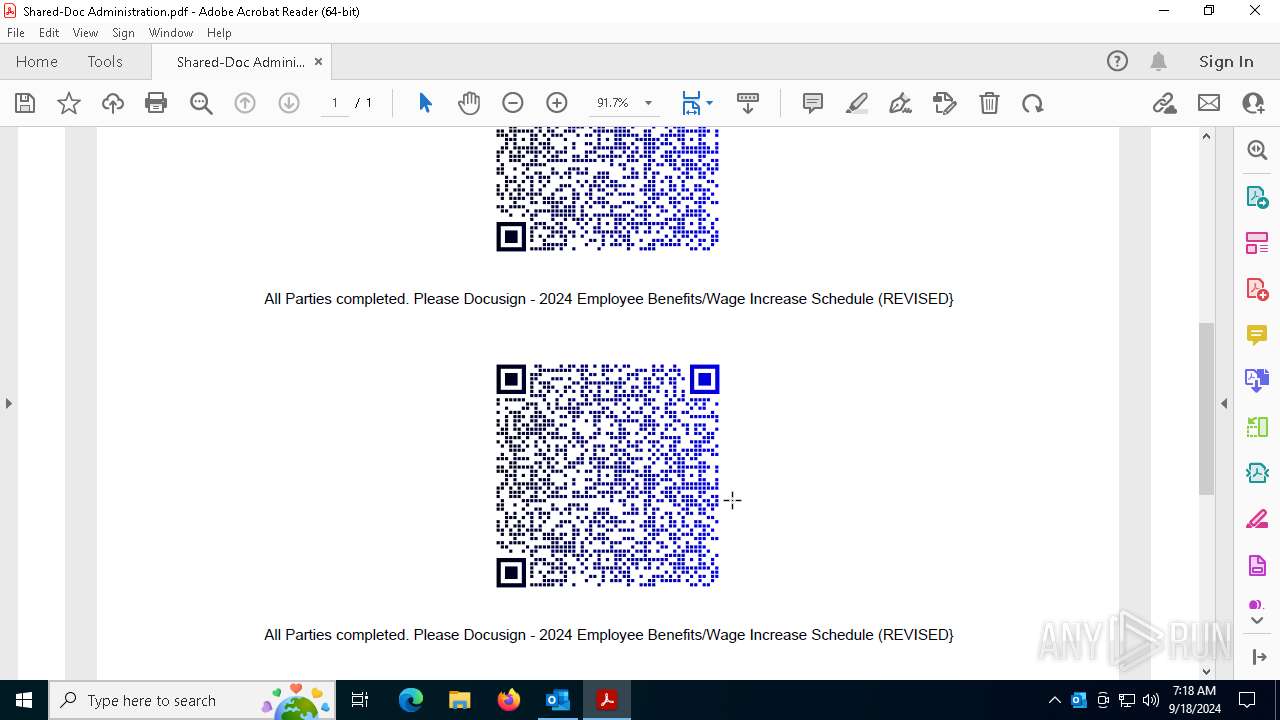The image size is (1280, 720).
Task: Select the highlight text pen tool
Action: pos(857,103)
